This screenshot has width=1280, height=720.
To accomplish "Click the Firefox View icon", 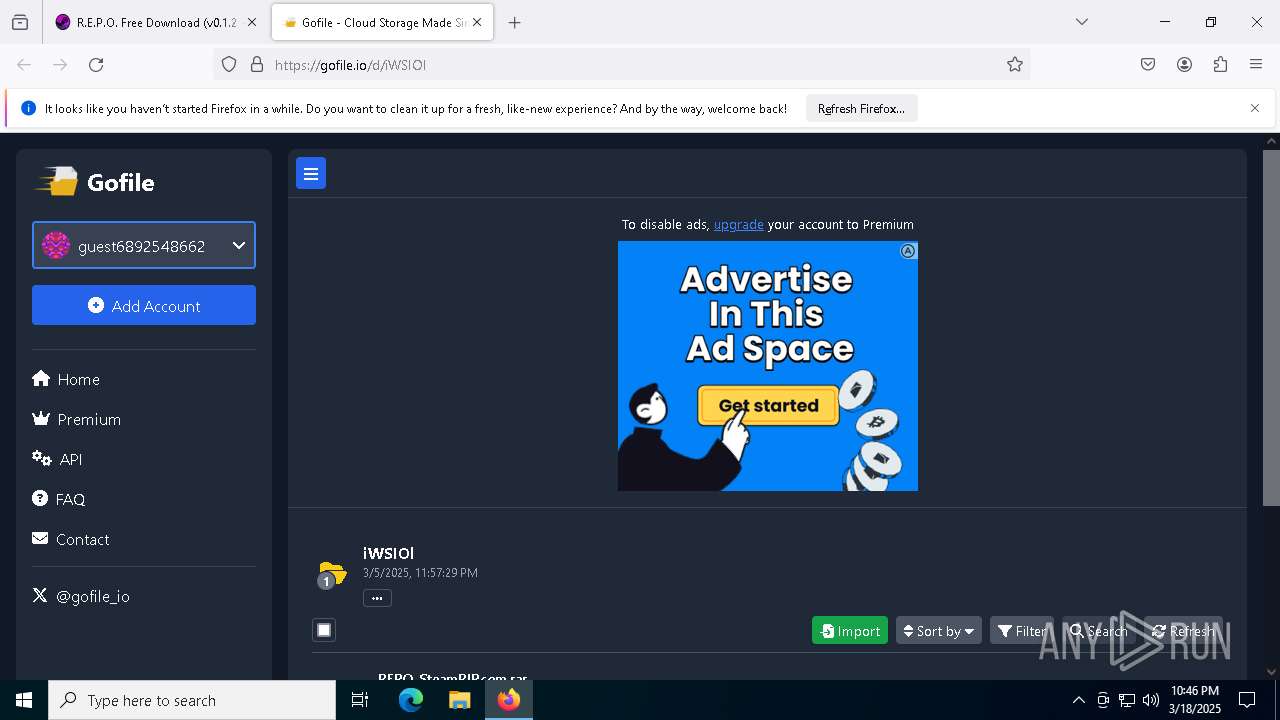I will (20, 22).
